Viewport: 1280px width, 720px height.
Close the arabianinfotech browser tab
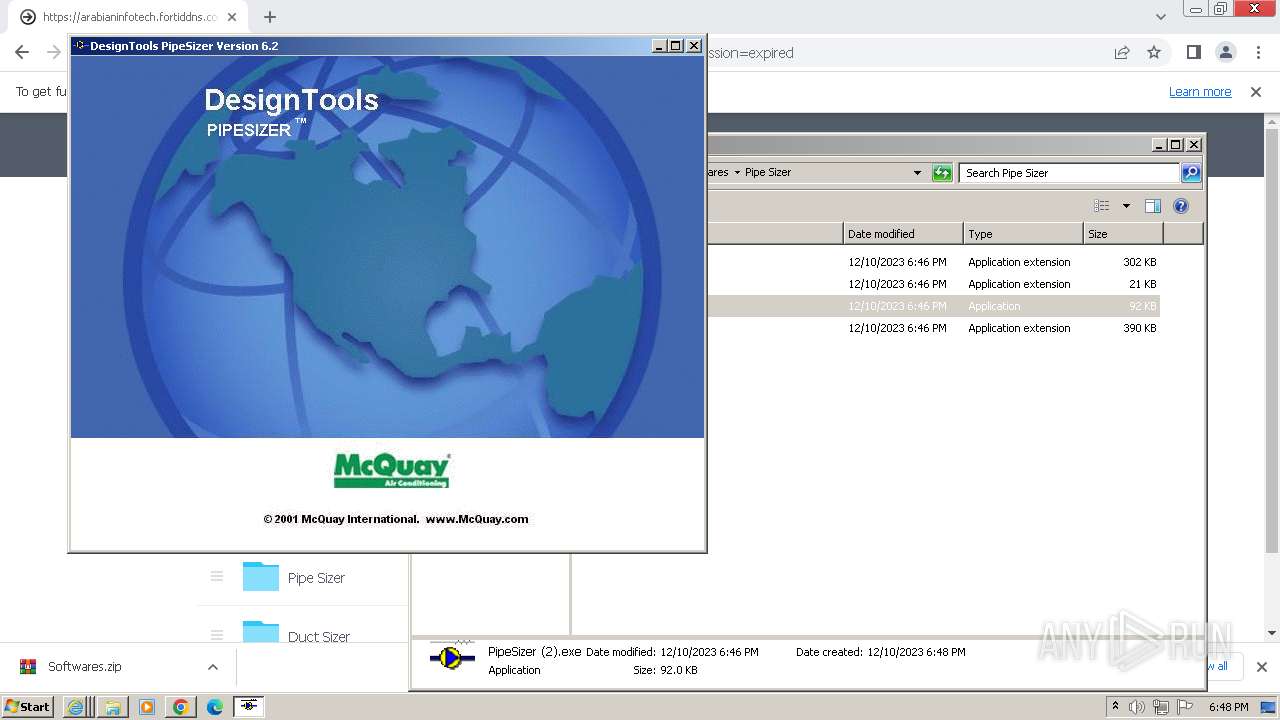tap(232, 17)
